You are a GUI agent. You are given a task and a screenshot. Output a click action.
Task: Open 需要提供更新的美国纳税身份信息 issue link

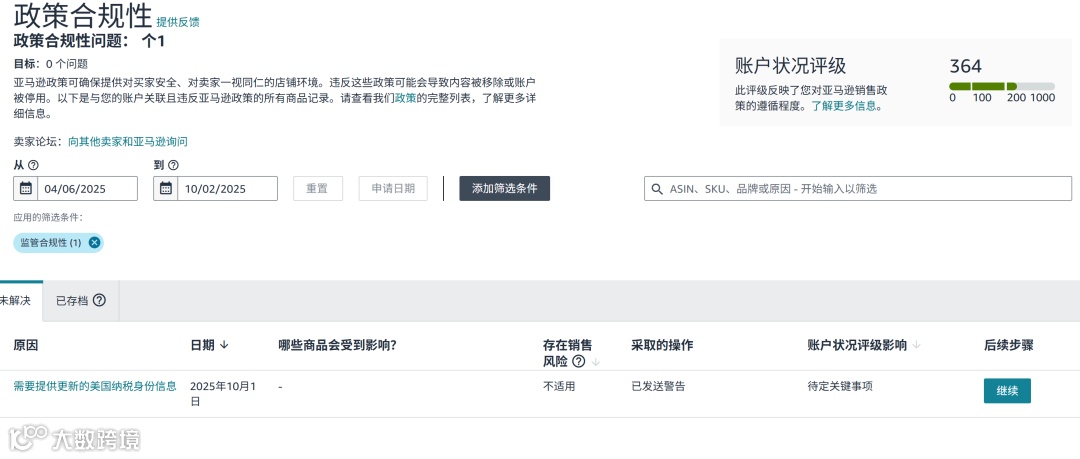(x=95, y=386)
